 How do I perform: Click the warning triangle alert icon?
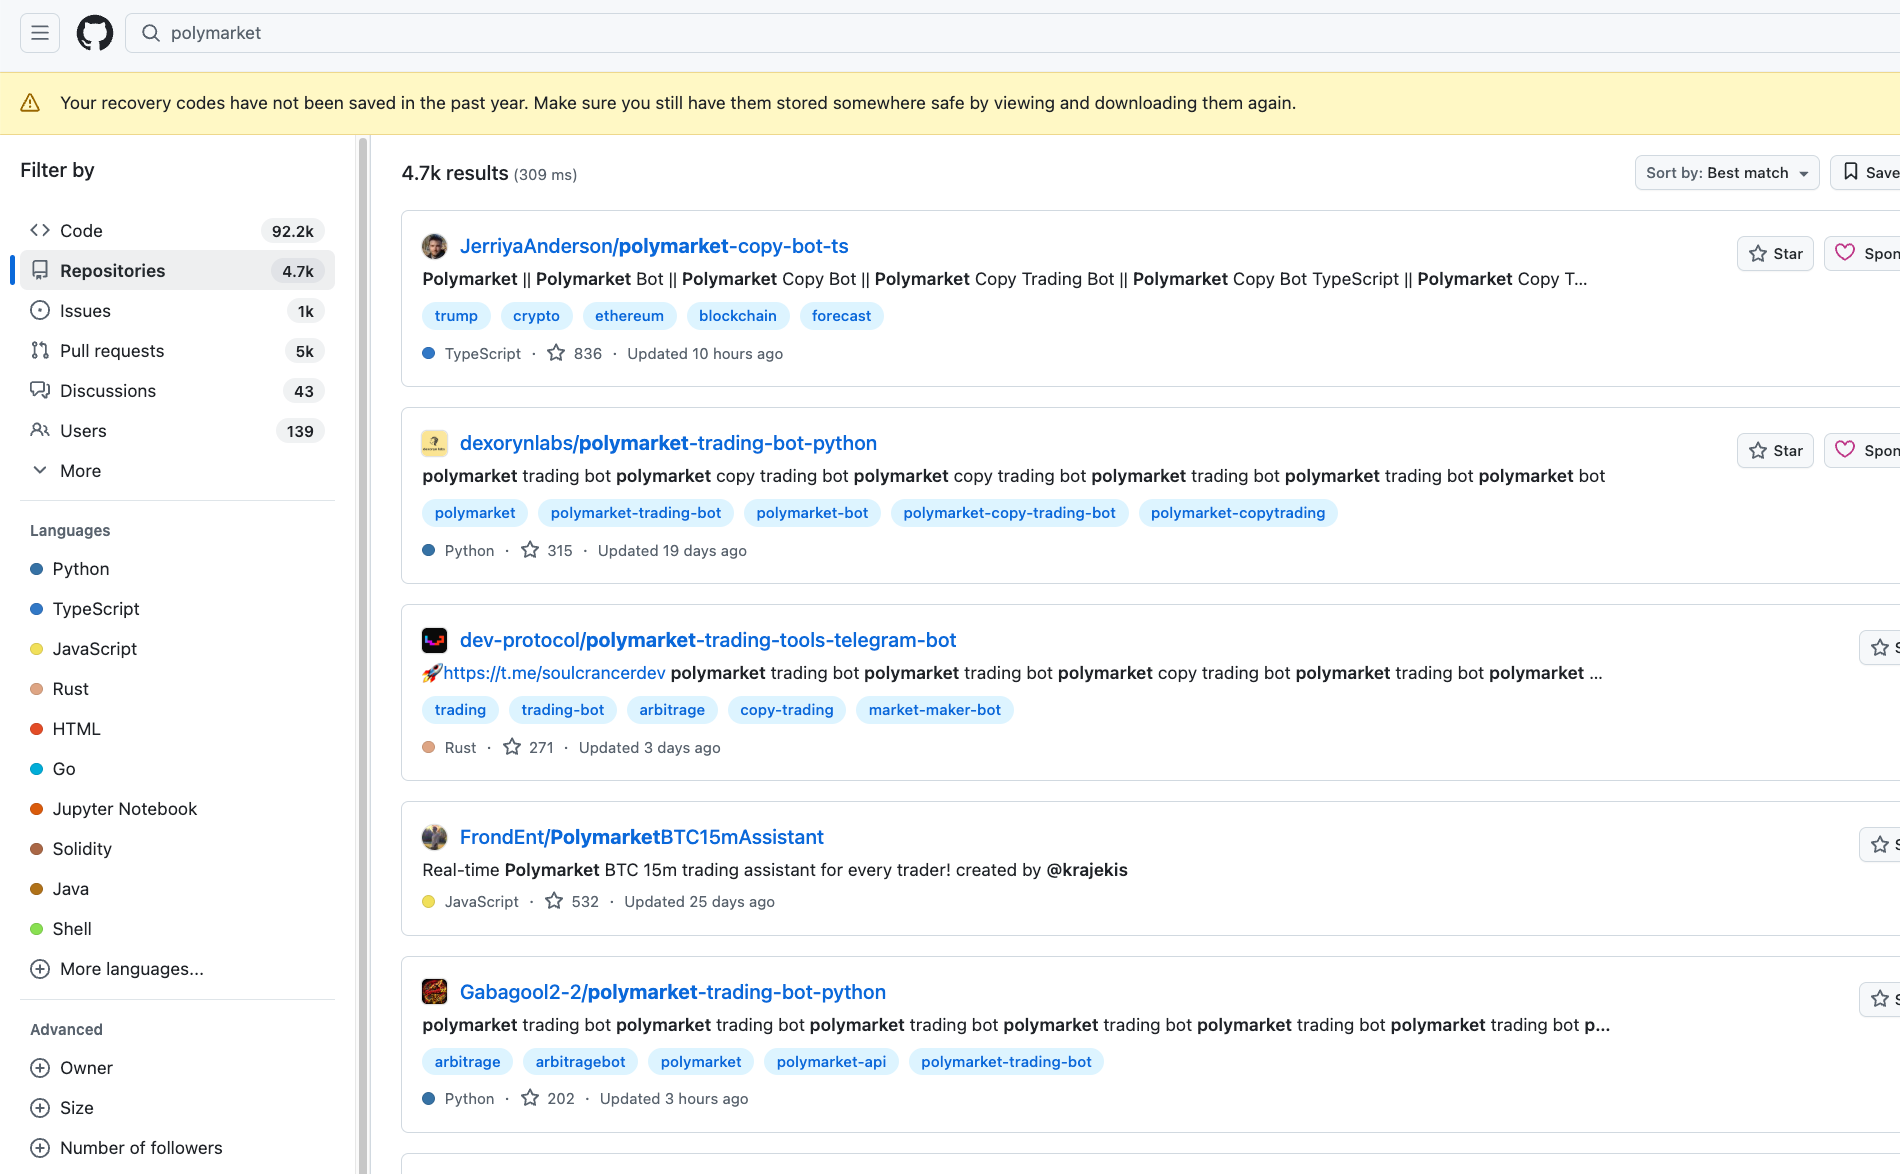pyautogui.click(x=30, y=103)
